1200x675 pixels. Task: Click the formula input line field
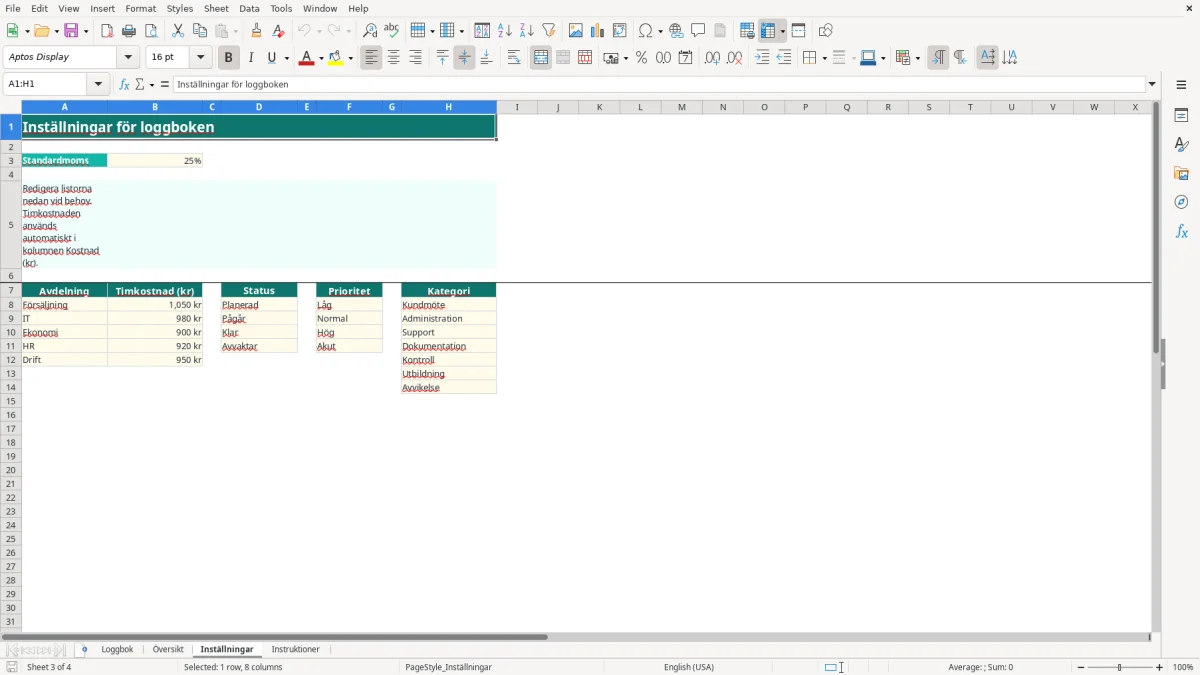(x=659, y=85)
